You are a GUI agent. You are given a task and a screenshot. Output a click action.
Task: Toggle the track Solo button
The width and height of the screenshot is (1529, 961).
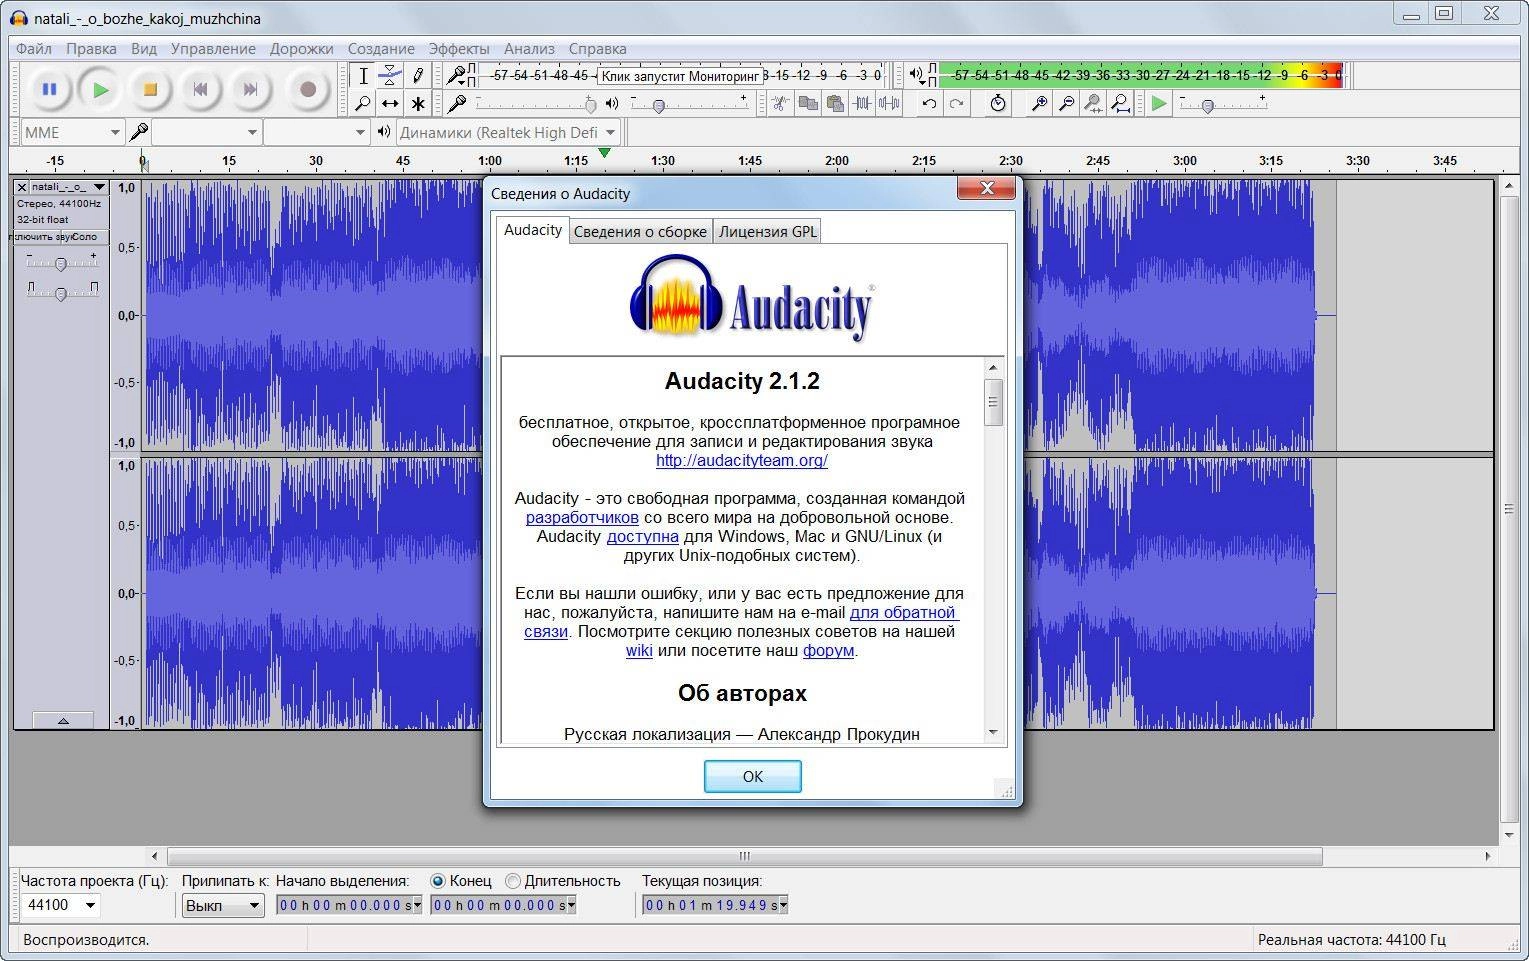(x=86, y=237)
